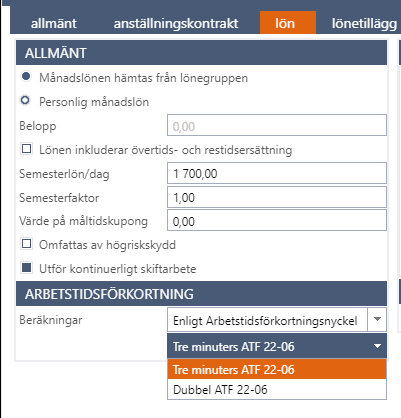
Task: Open the lönetillägg tab
Action: (364, 23)
